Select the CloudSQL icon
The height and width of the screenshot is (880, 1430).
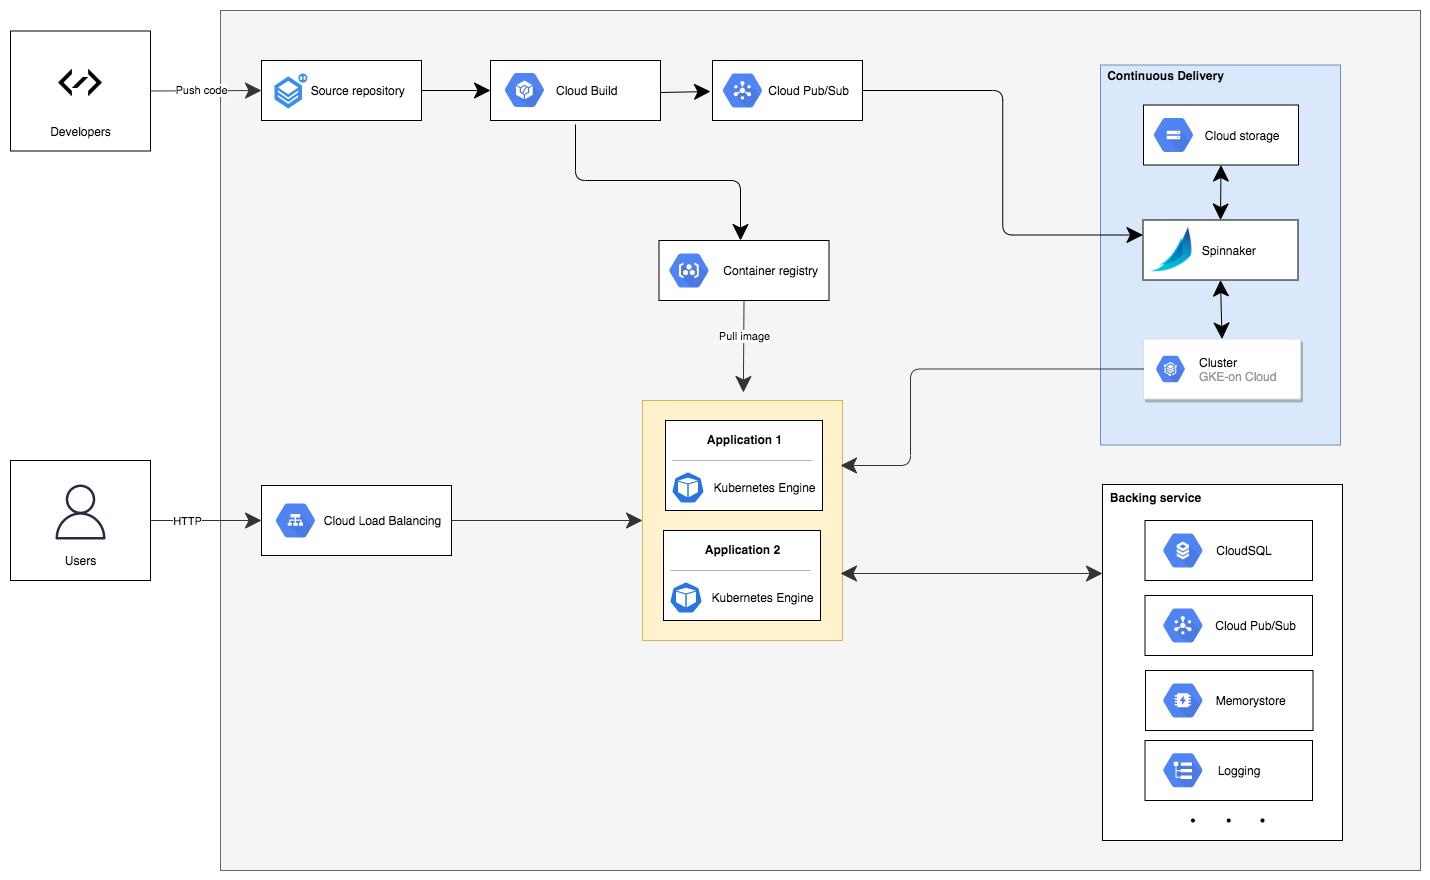pyautogui.click(x=1183, y=550)
